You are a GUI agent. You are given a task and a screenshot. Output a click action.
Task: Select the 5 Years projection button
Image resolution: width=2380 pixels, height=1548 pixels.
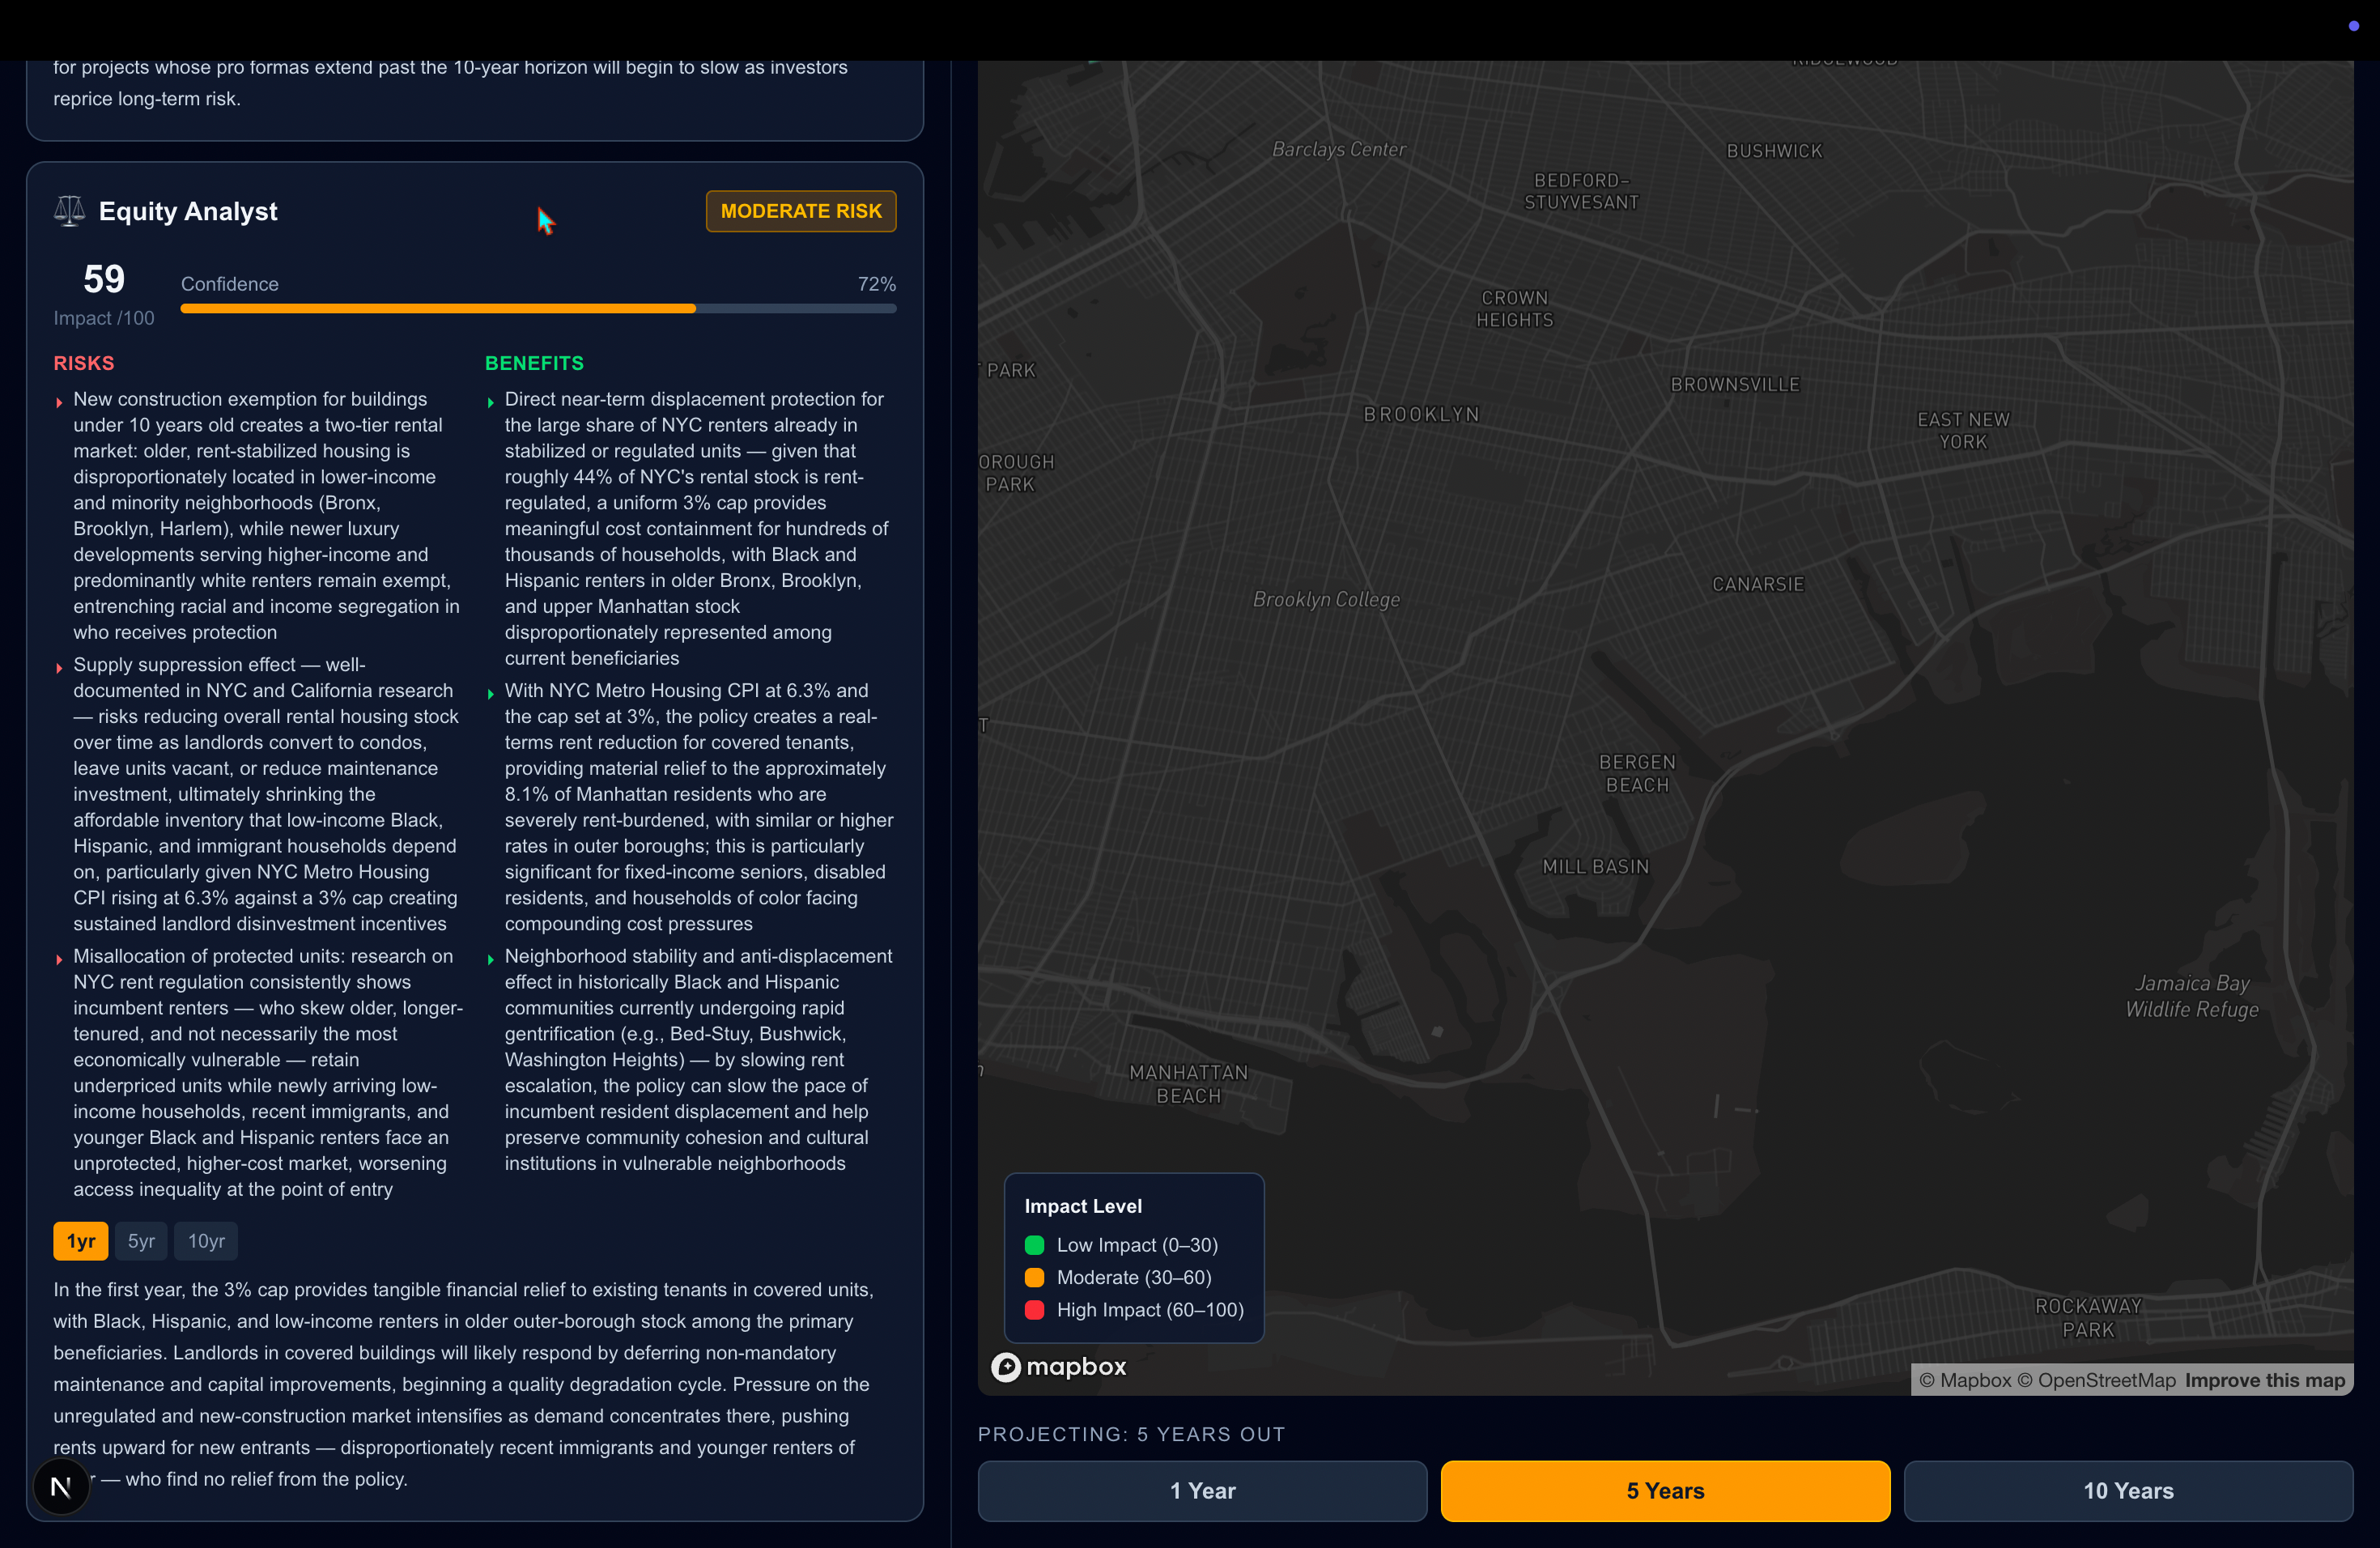1665,1490
